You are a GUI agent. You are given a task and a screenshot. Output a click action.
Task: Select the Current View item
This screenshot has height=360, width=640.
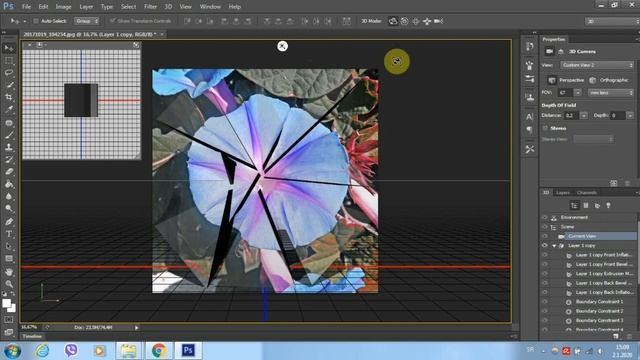pyautogui.click(x=582, y=236)
